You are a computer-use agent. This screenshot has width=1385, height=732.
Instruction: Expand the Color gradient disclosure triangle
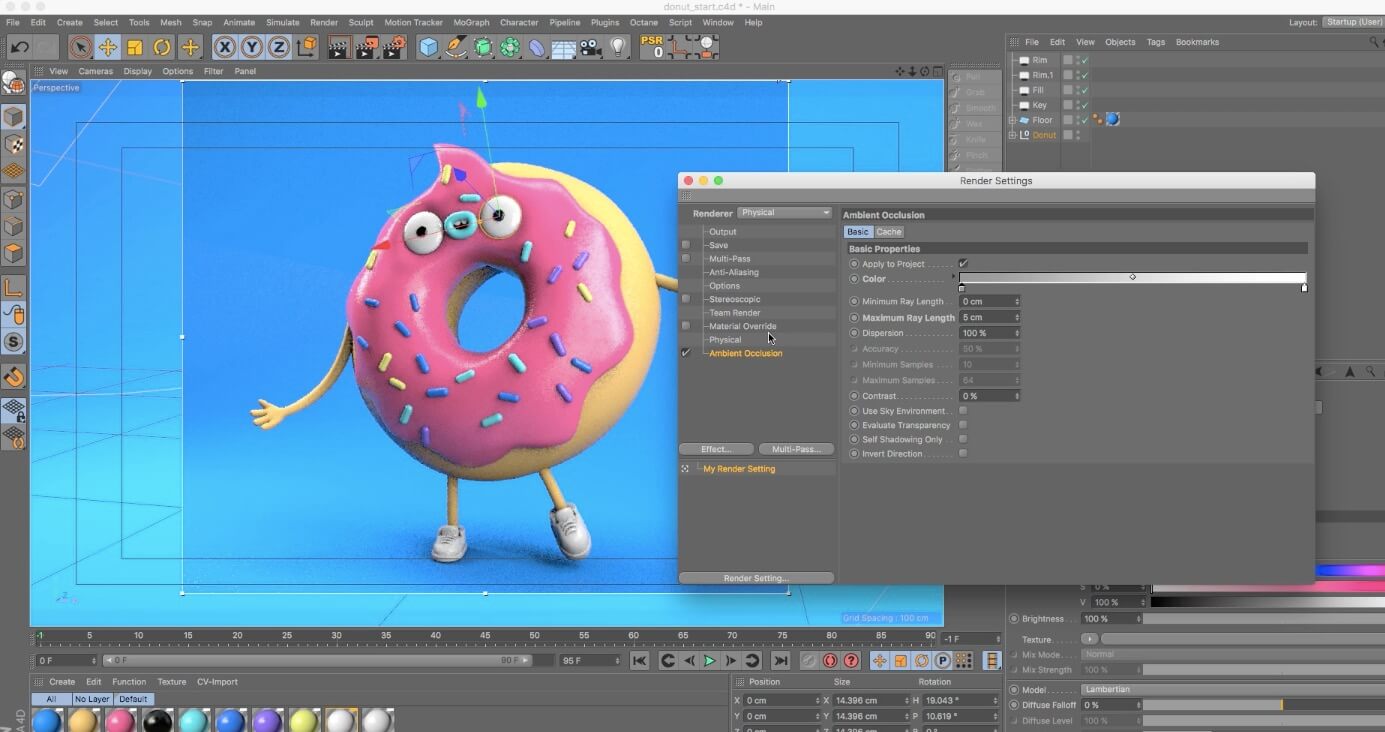[x=954, y=275]
